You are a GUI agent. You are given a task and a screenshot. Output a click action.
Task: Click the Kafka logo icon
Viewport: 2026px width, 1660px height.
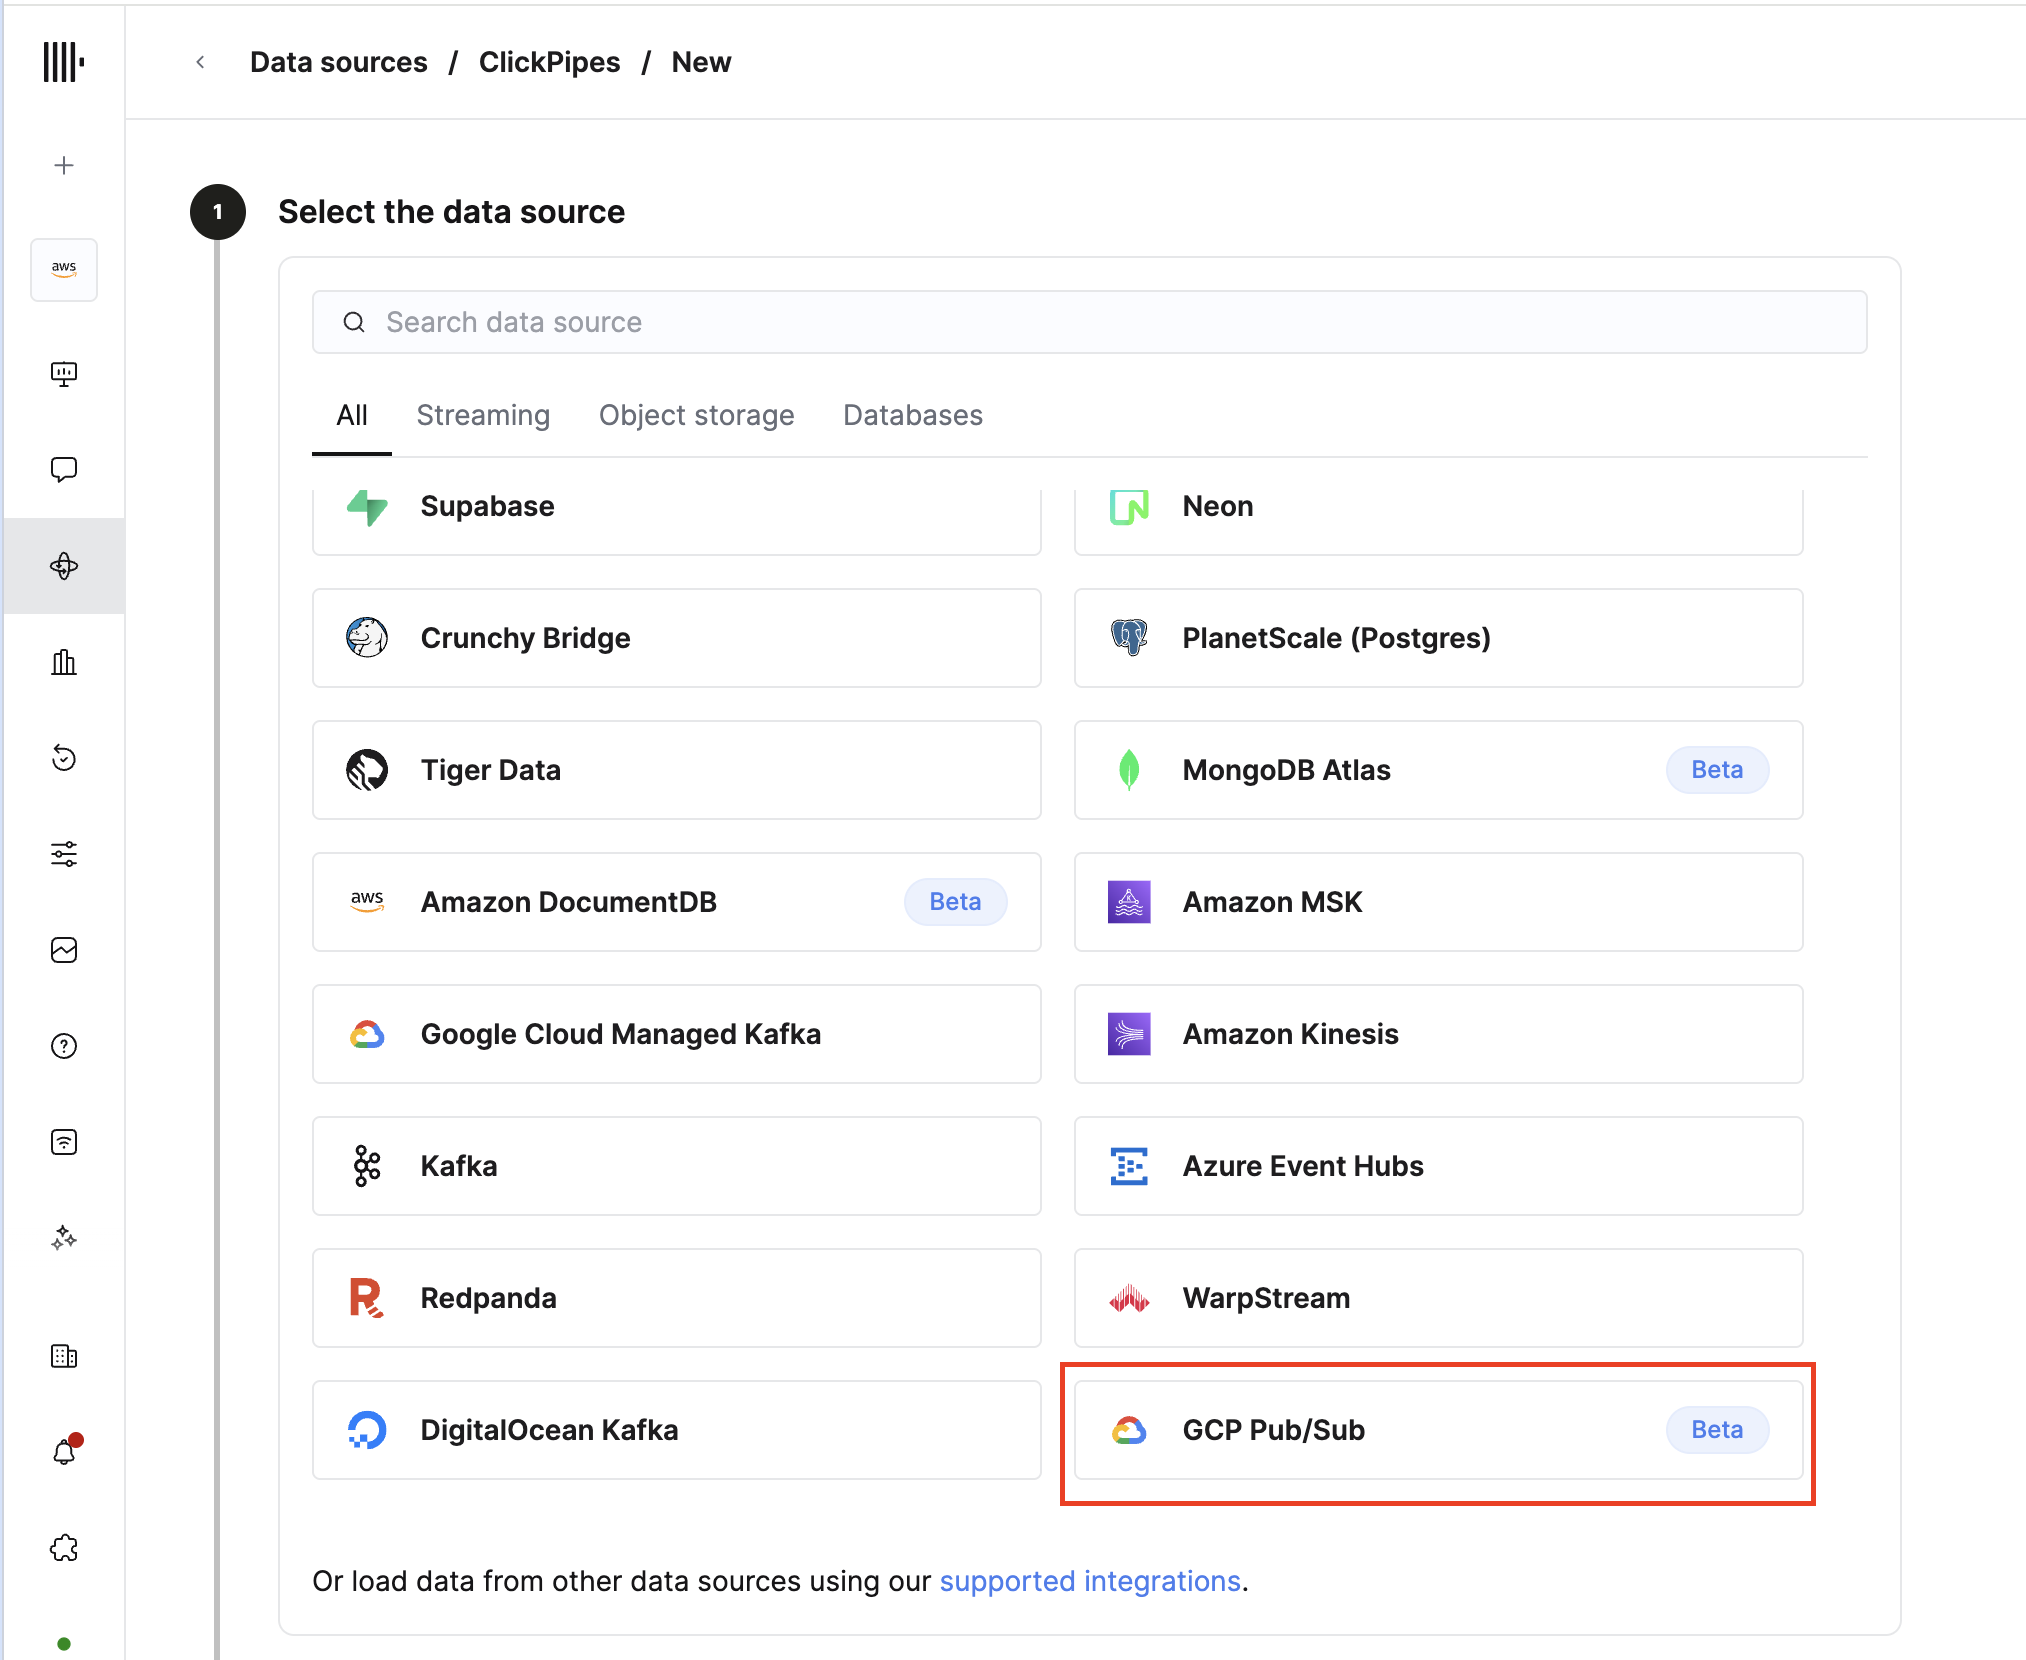coord(367,1166)
